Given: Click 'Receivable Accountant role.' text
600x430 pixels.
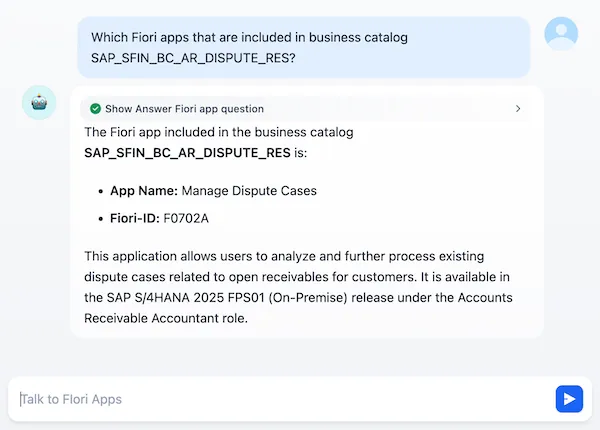Looking at the screenshot, I should click(166, 318).
